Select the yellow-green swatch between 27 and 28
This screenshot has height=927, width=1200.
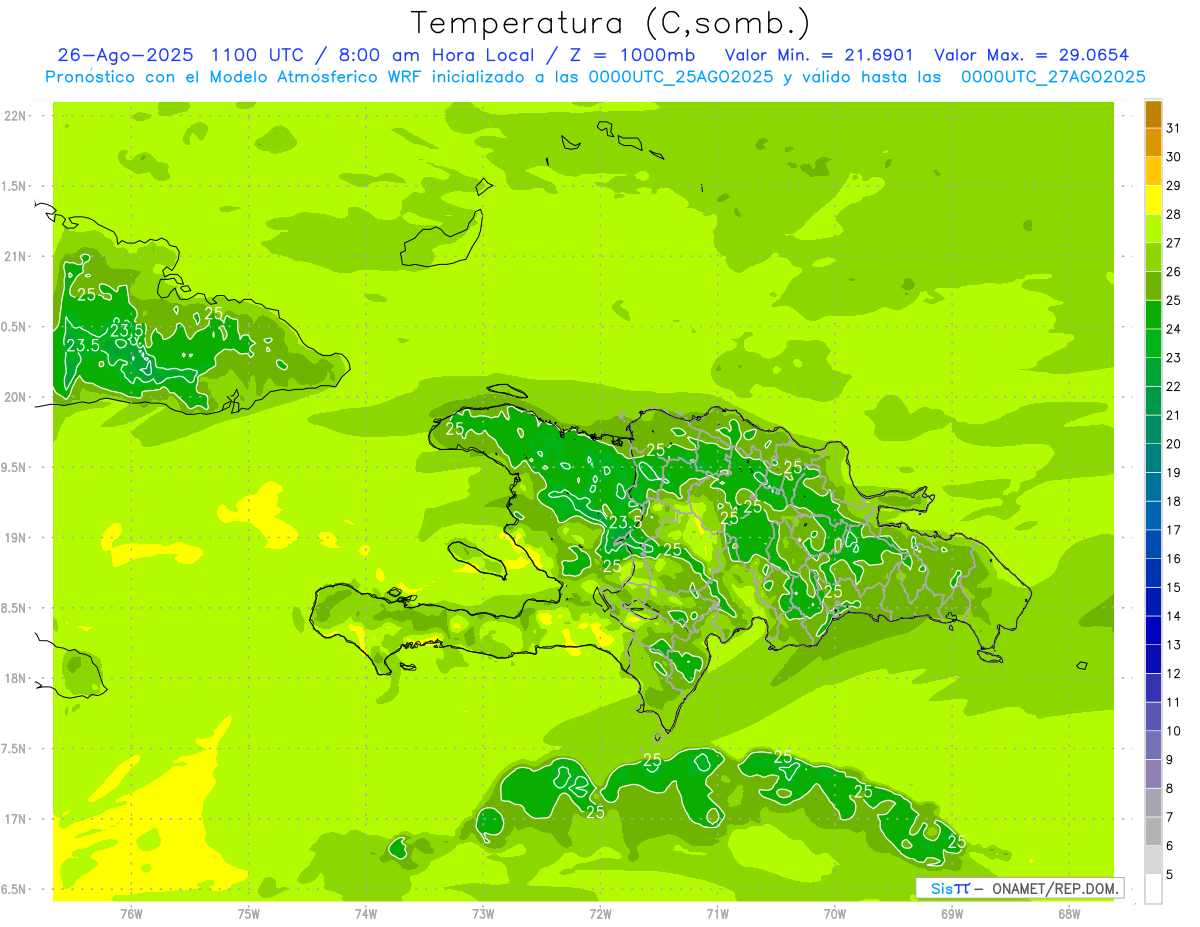(1153, 229)
